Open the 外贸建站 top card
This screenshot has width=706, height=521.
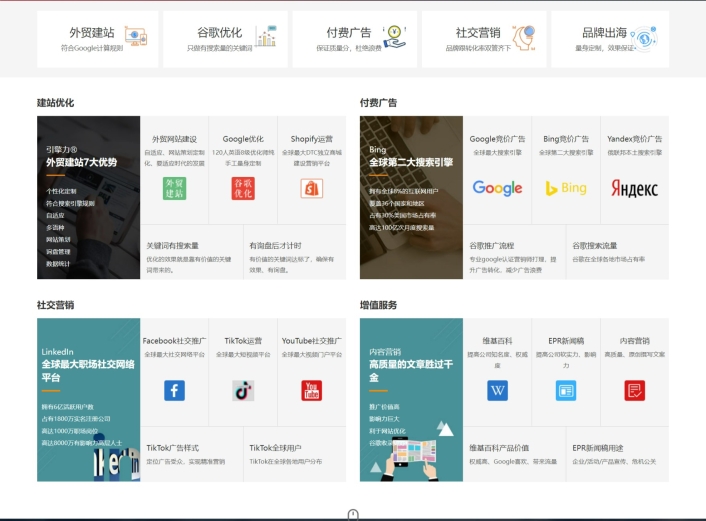pos(98,39)
